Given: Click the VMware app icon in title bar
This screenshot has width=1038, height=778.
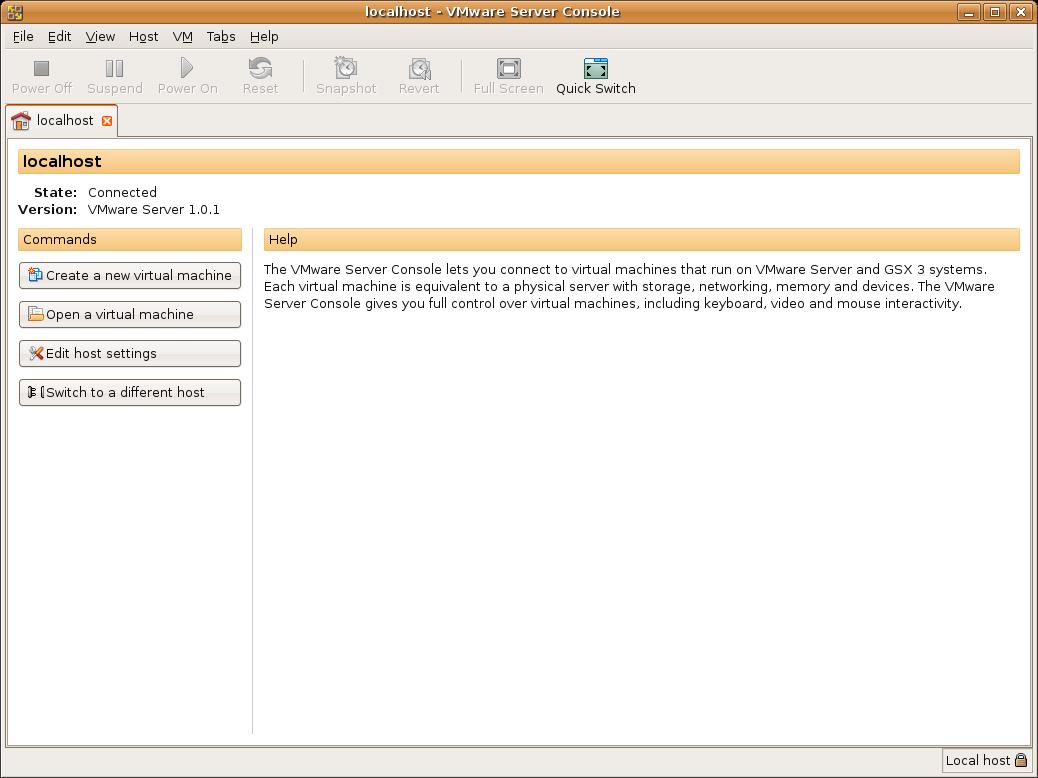Looking at the screenshot, I should click(x=15, y=11).
